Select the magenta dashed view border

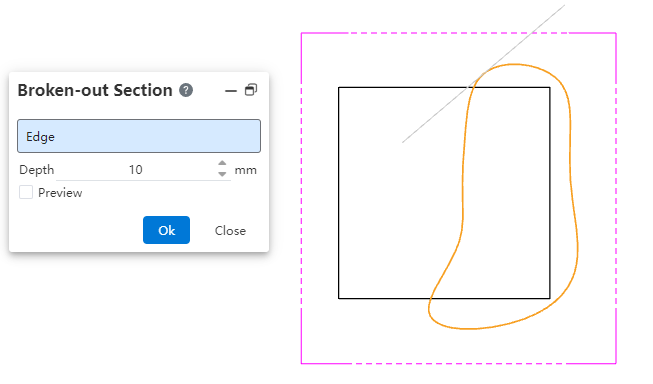(x=302, y=198)
